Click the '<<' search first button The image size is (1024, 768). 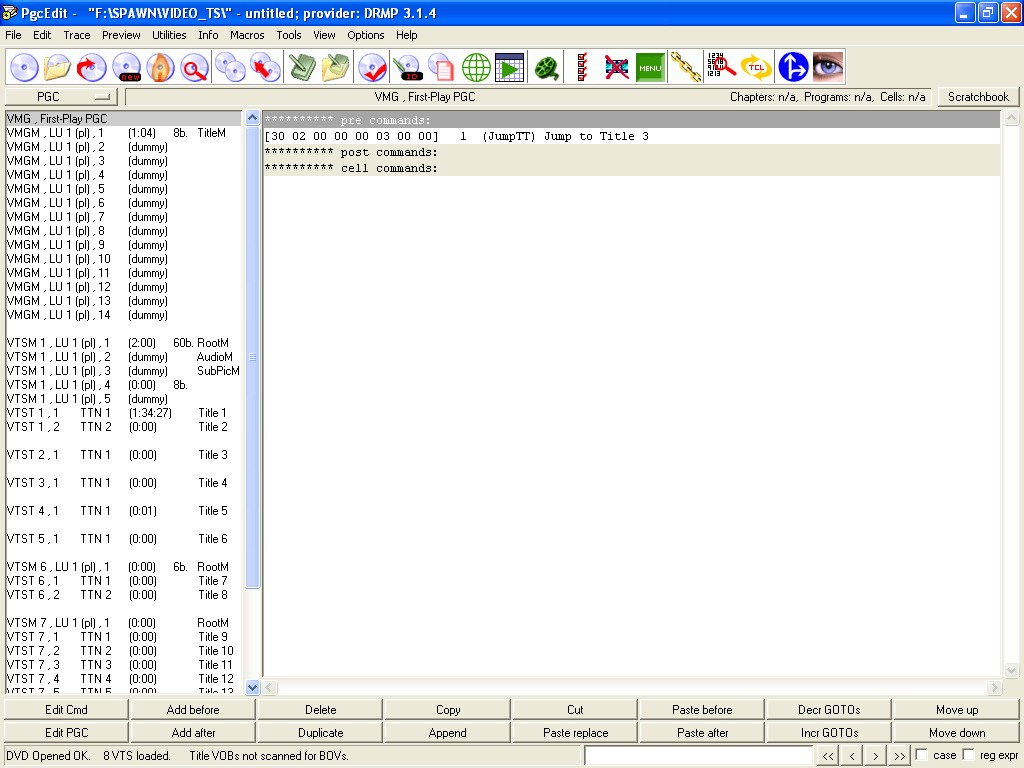pyautogui.click(x=827, y=756)
